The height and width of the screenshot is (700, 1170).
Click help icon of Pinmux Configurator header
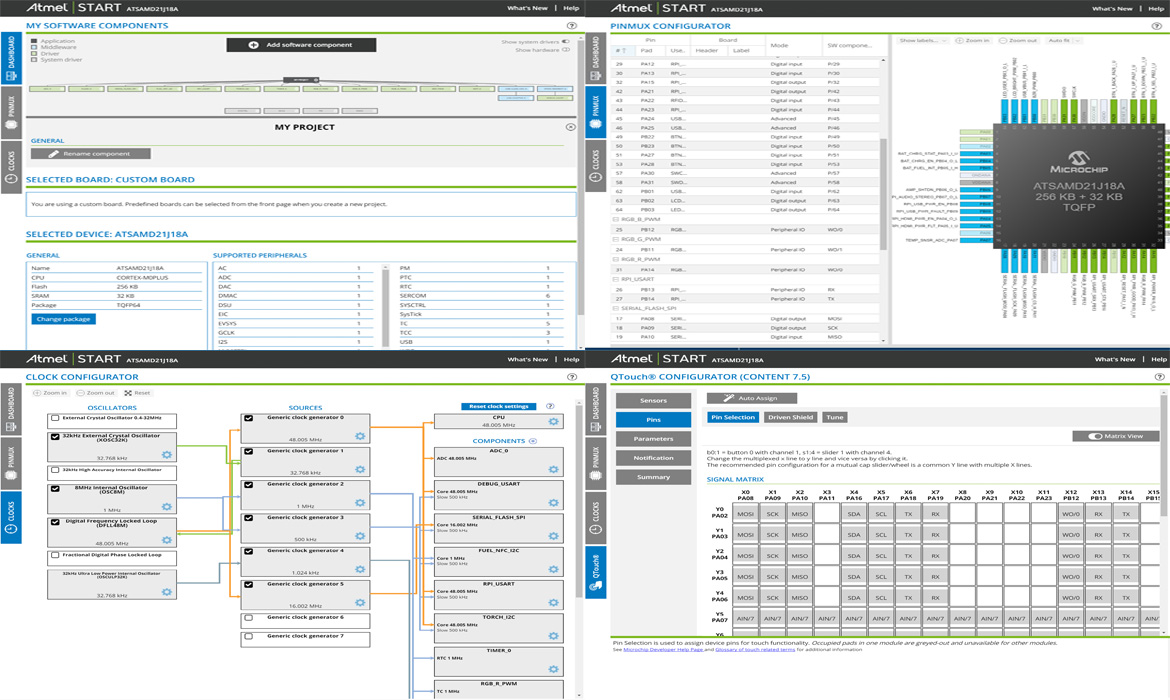(x=1157, y=26)
